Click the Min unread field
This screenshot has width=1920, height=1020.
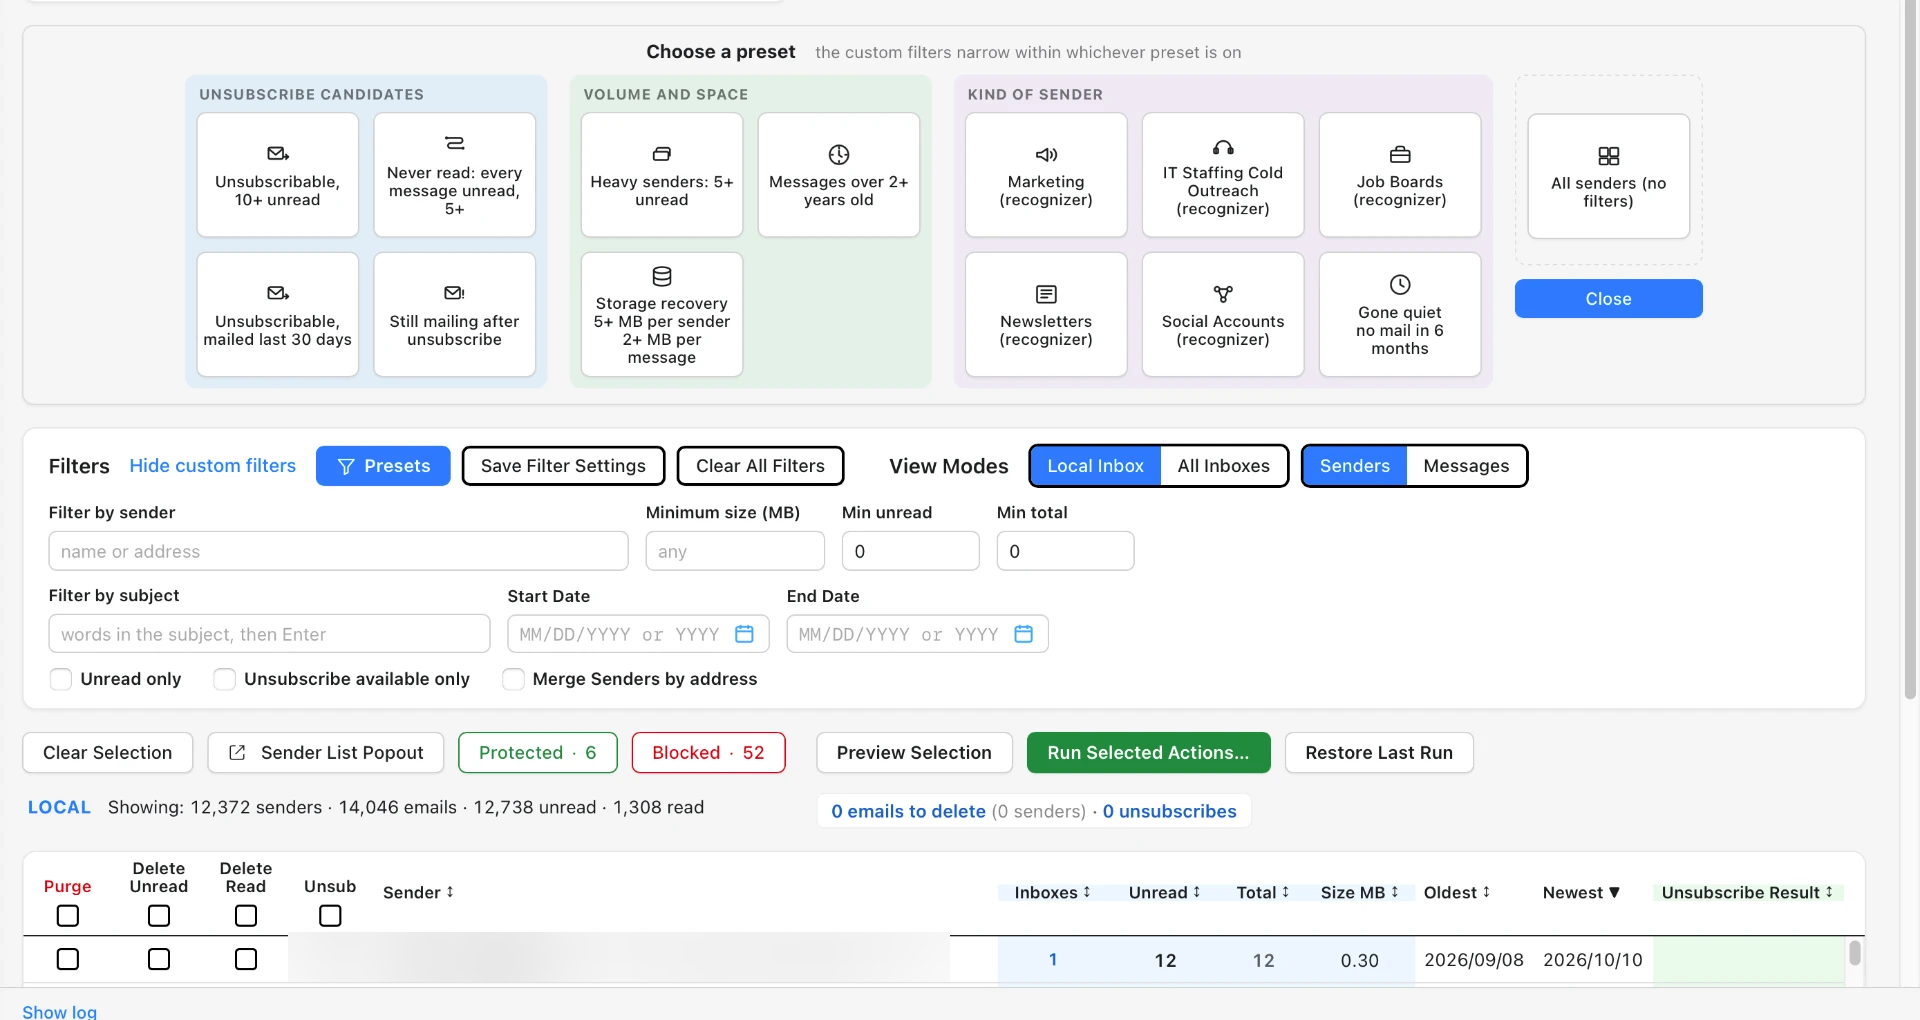(910, 551)
